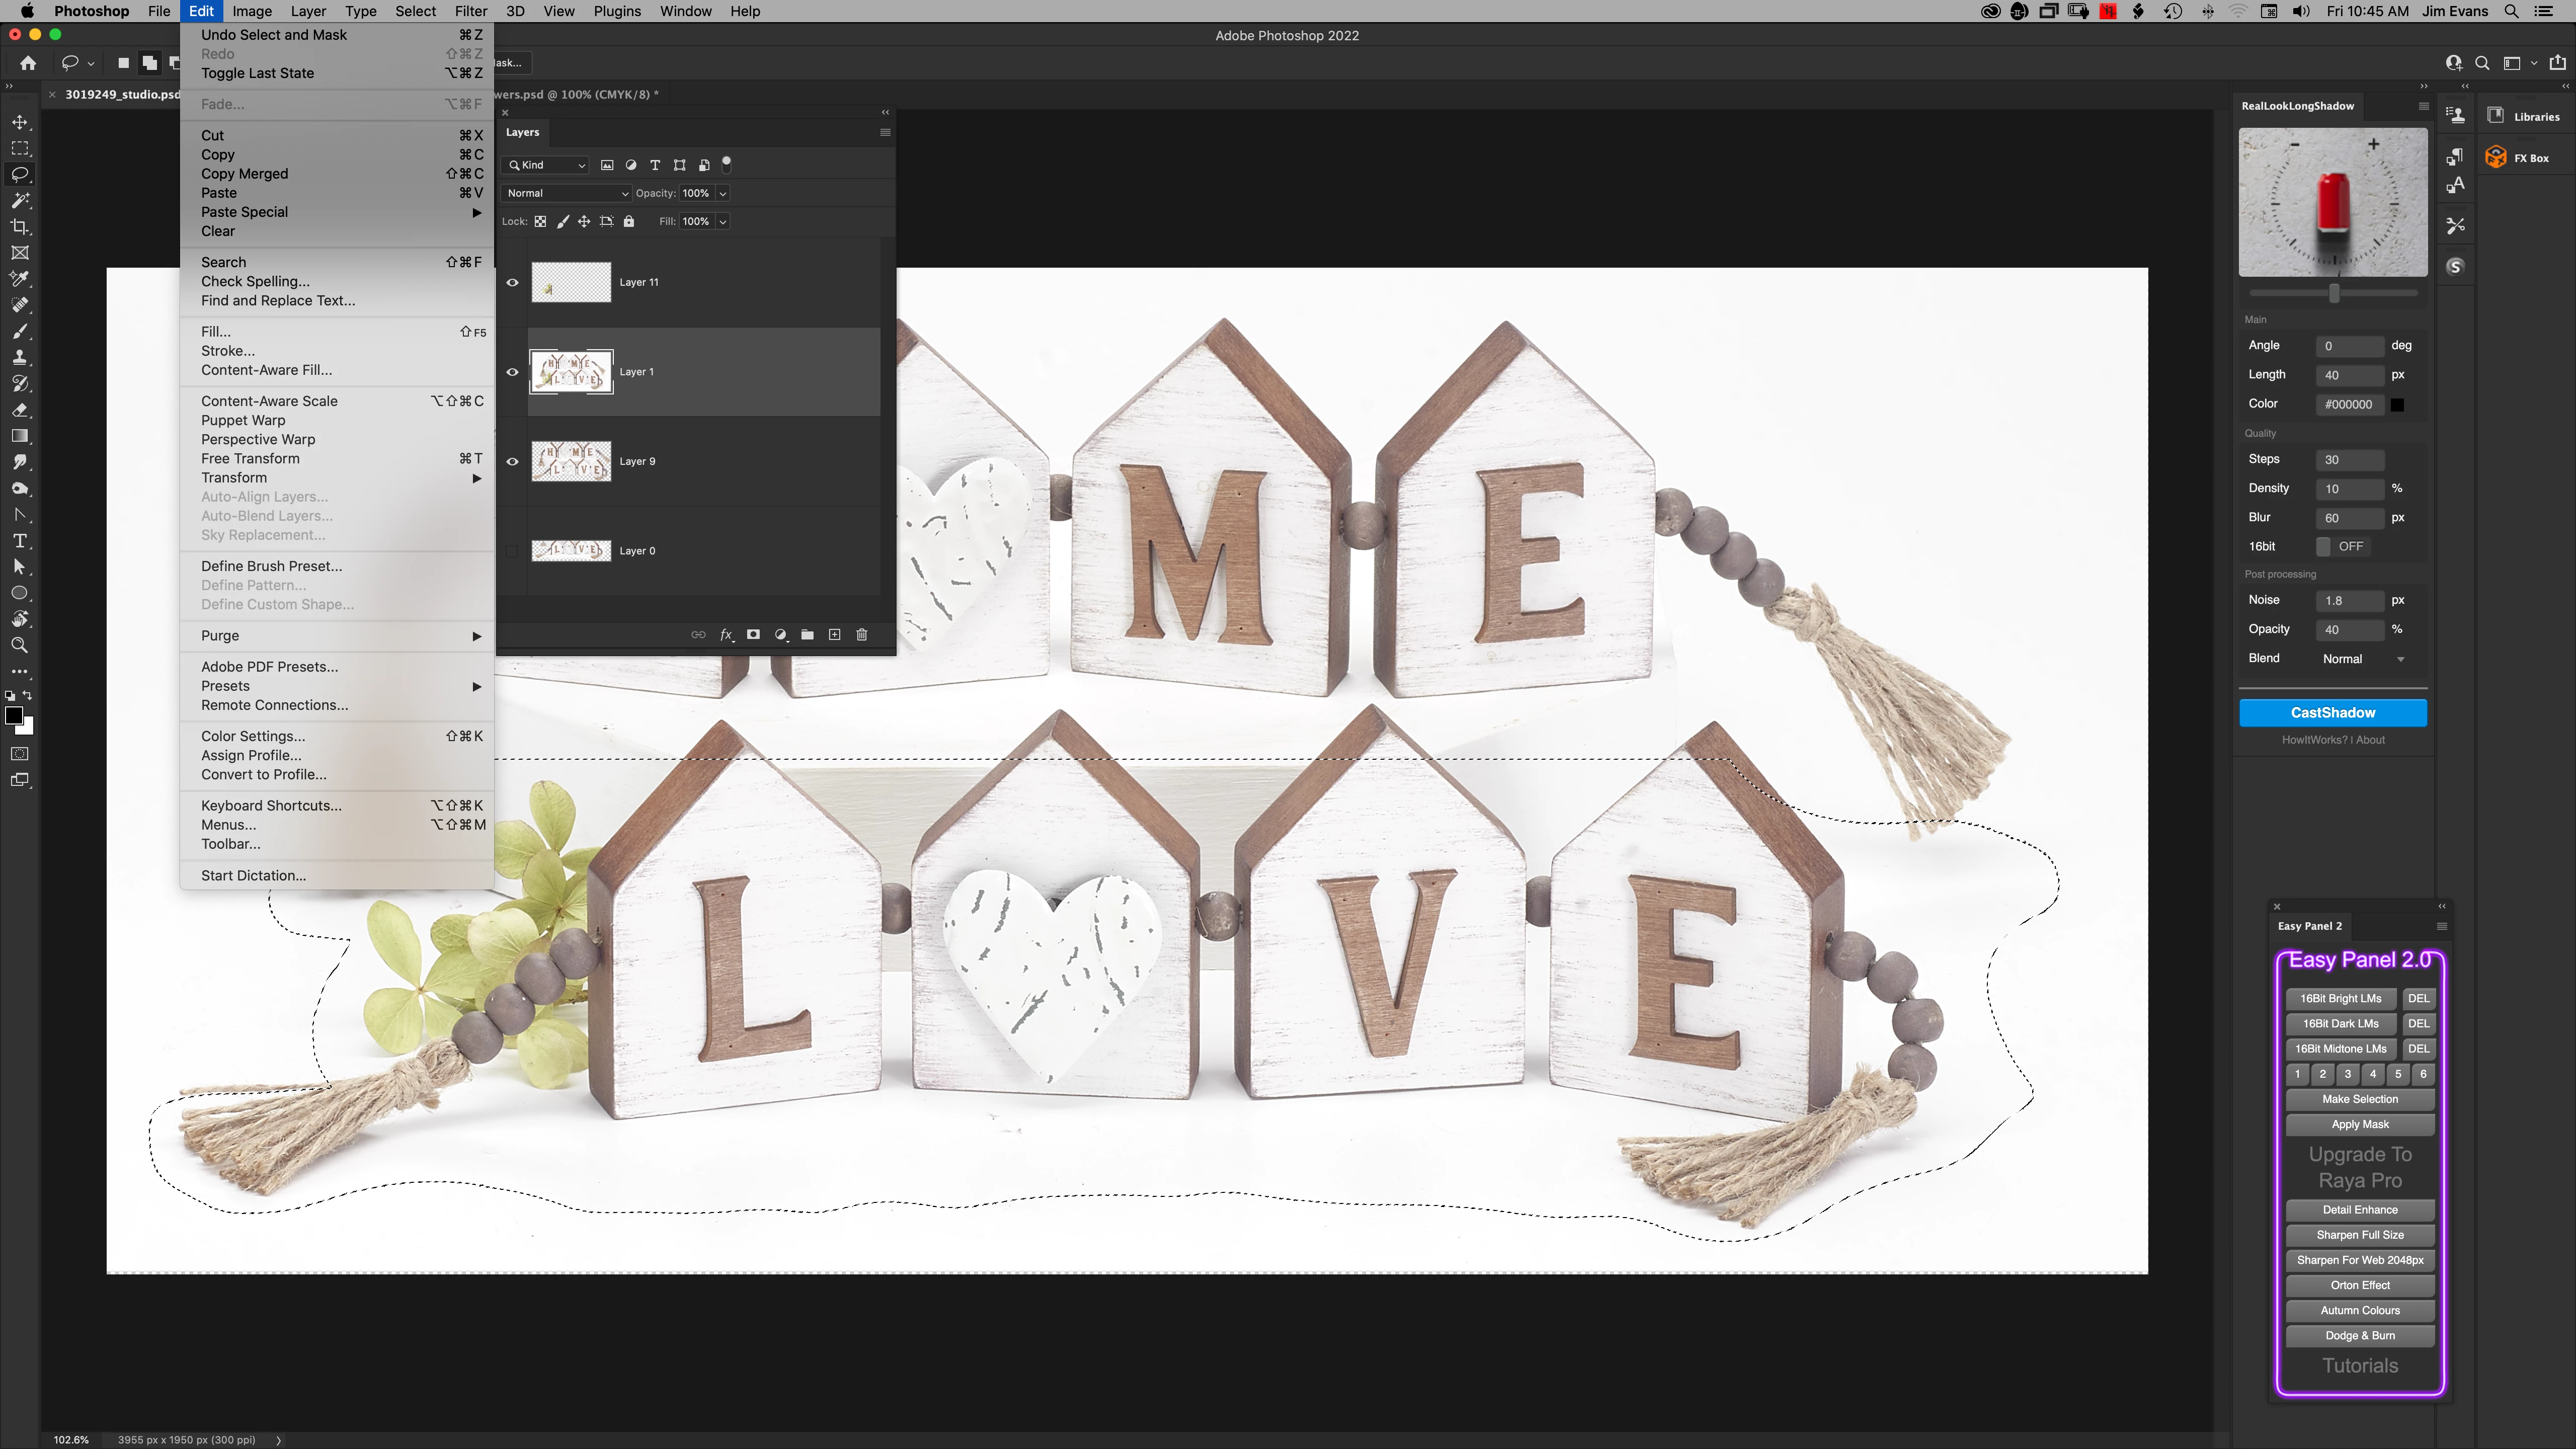Image resolution: width=2576 pixels, height=1449 pixels.
Task: Choose Free Transform from Edit menu
Action: coord(250,459)
